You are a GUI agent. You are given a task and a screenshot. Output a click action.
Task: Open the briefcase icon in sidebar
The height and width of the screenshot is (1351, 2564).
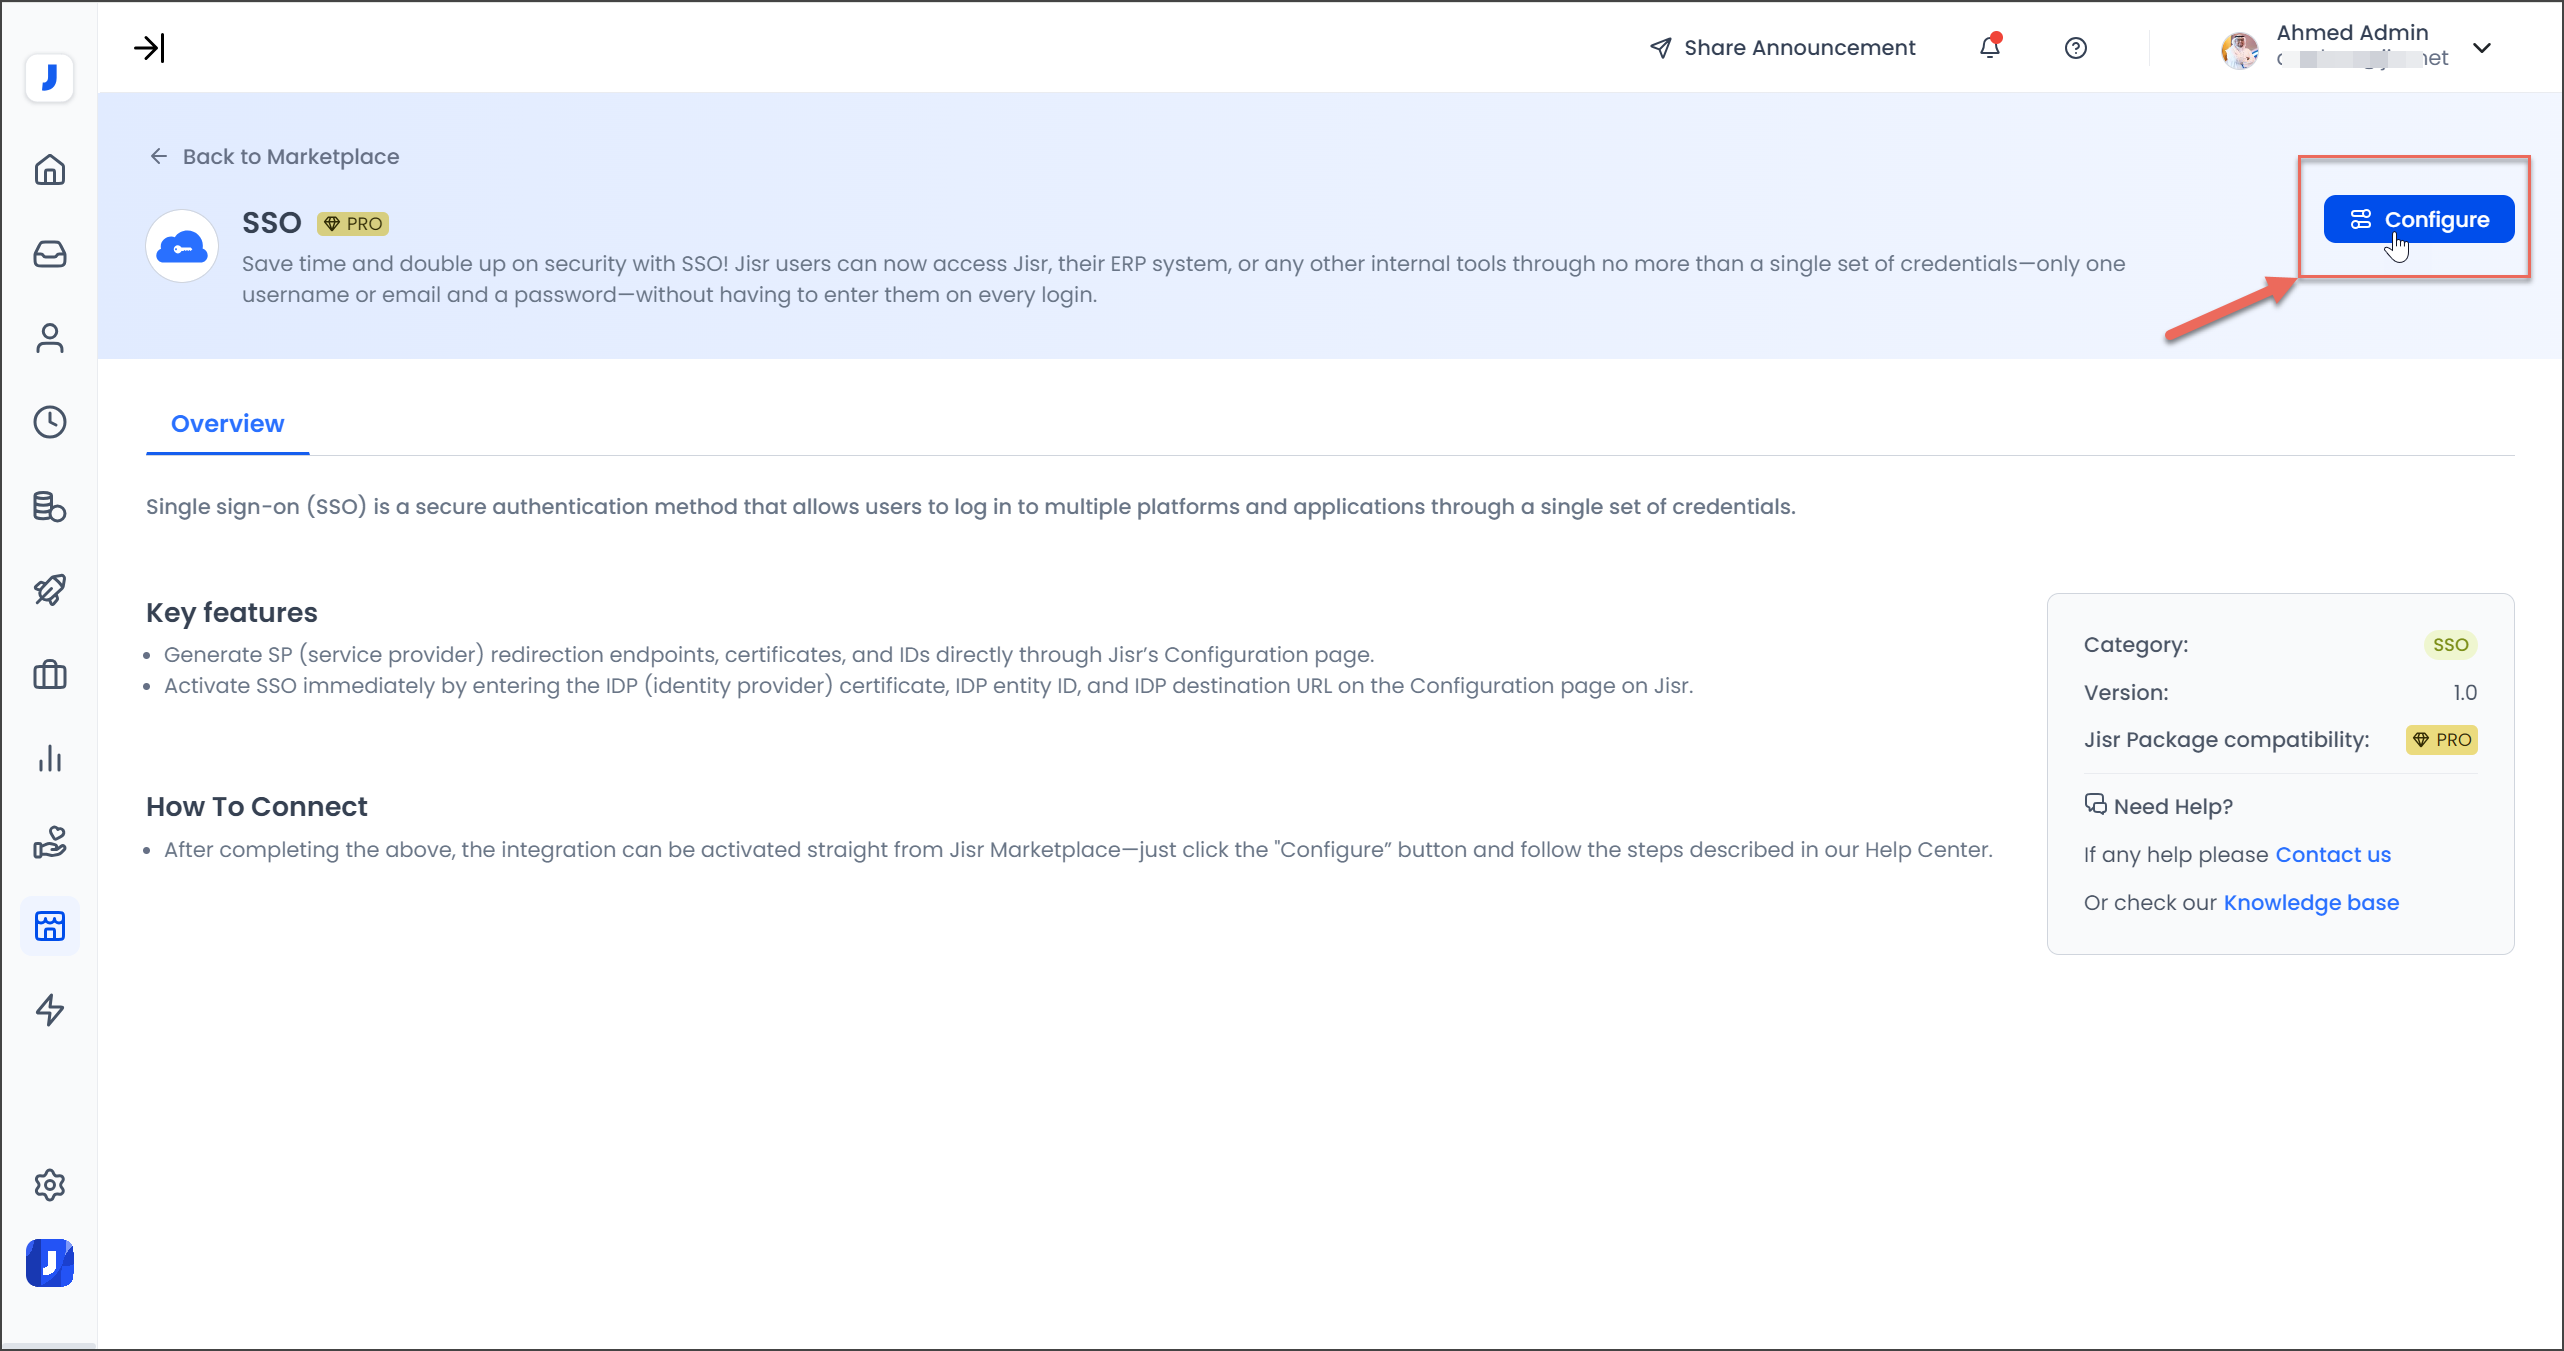[49, 675]
